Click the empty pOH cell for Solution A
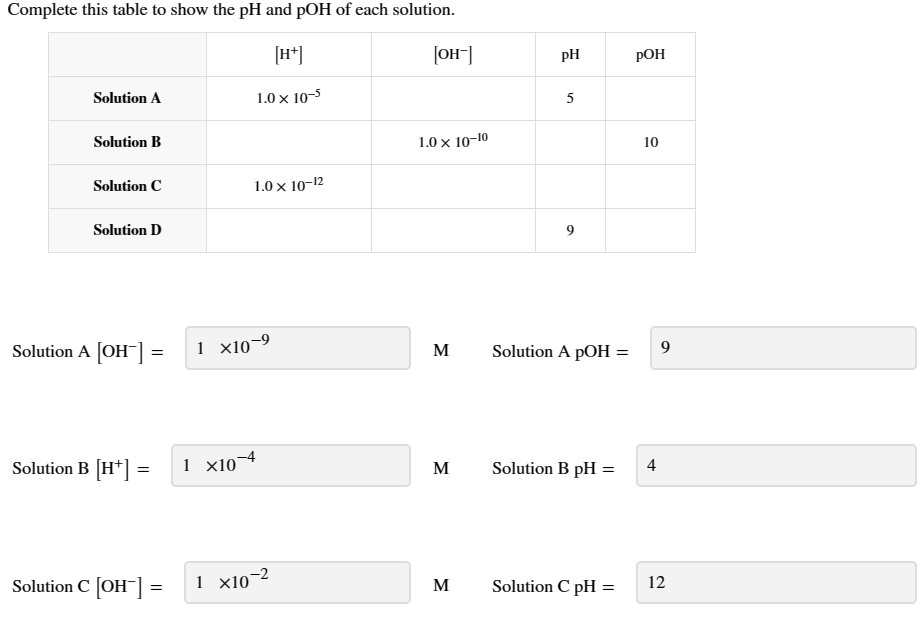Viewport: 921px width, 644px height. 652,98
